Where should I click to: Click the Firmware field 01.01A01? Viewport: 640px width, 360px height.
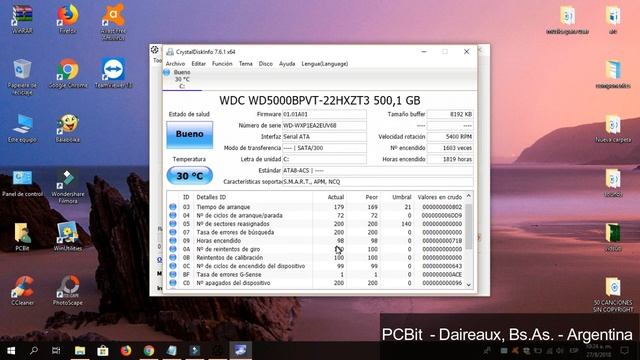[324, 114]
